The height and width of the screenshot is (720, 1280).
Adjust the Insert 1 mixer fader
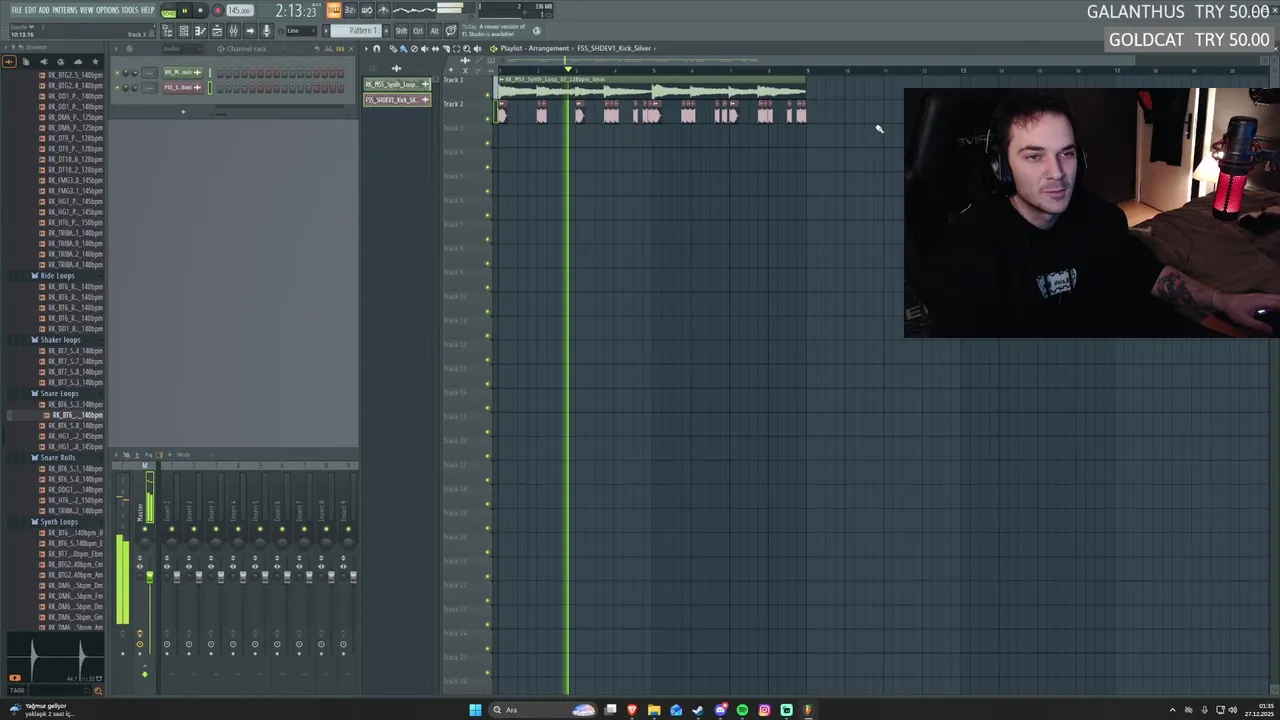[177, 577]
